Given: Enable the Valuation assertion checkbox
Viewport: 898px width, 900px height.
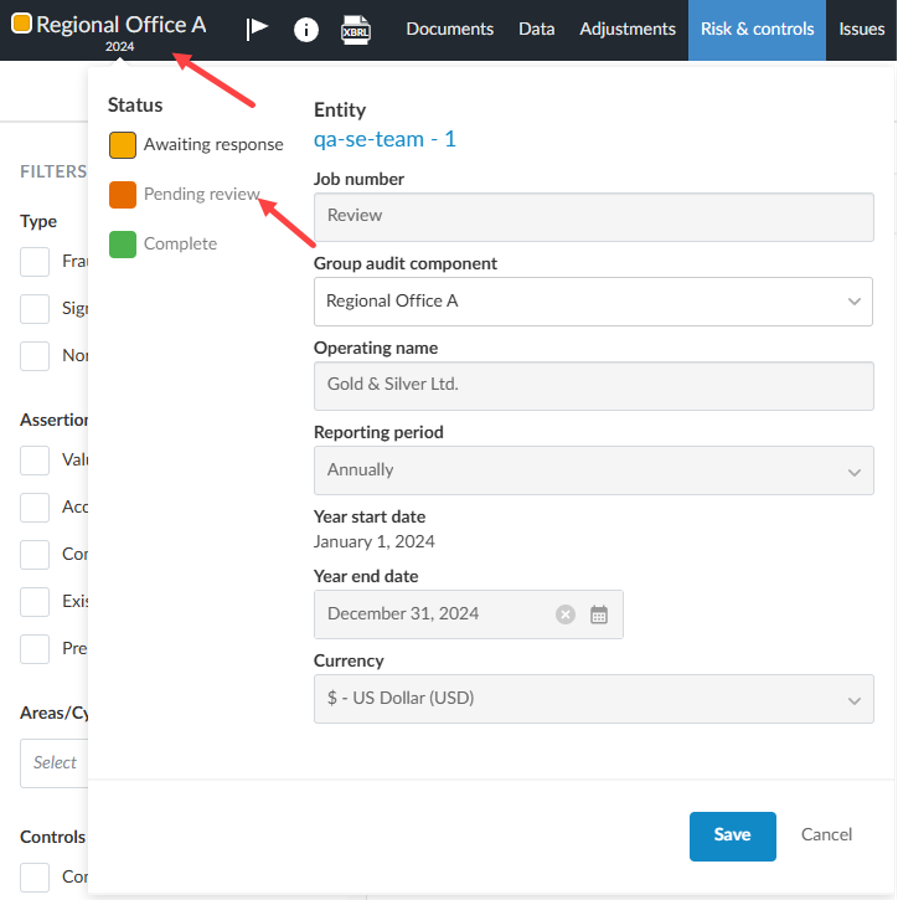Looking at the screenshot, I should coord(34,459).
